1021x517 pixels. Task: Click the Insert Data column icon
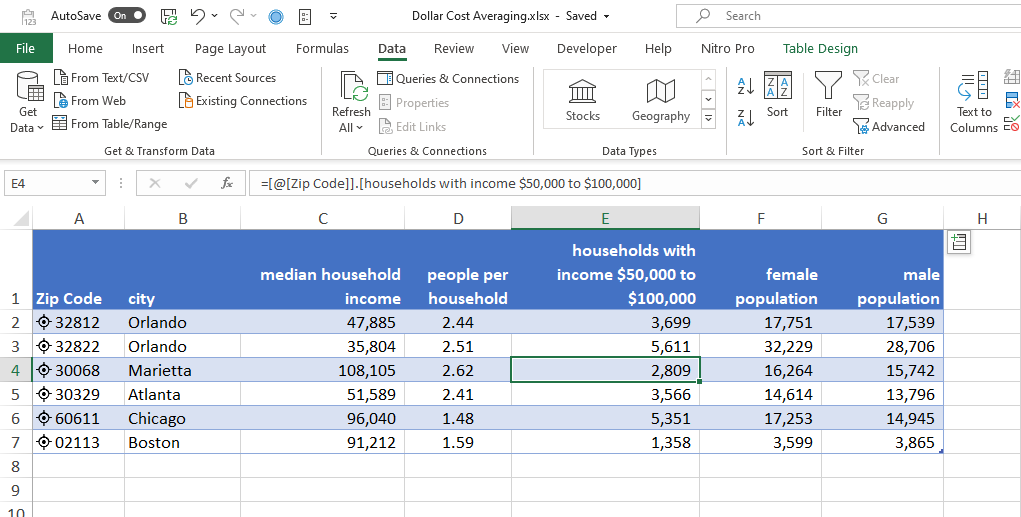point(958,241)
